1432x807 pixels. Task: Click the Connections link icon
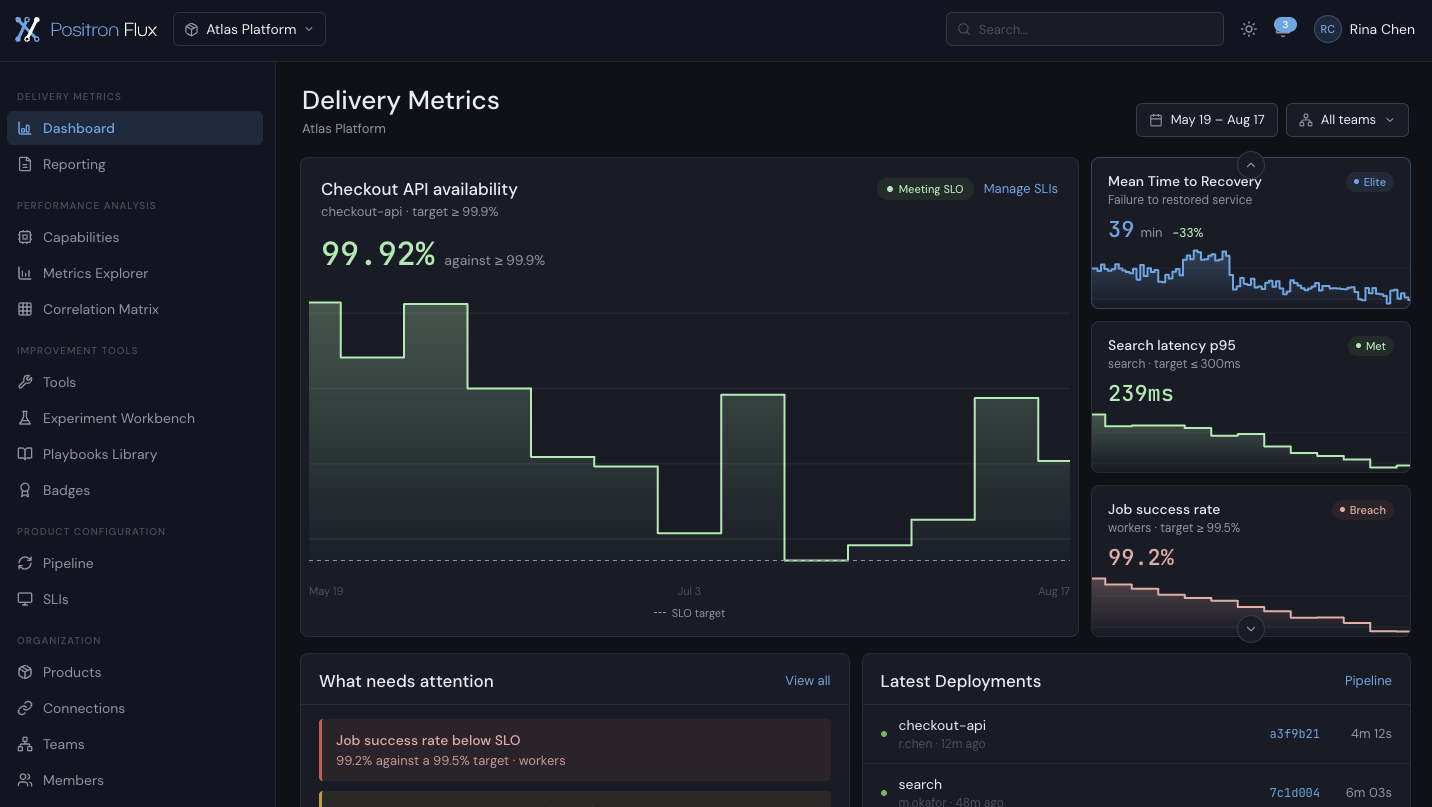25,708
